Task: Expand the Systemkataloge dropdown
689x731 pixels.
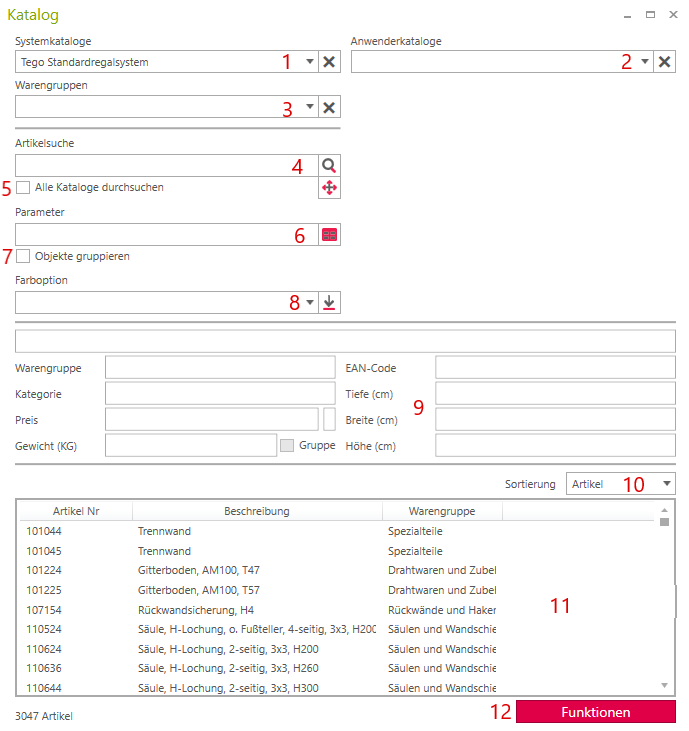Action: click(x=309, y=62)
